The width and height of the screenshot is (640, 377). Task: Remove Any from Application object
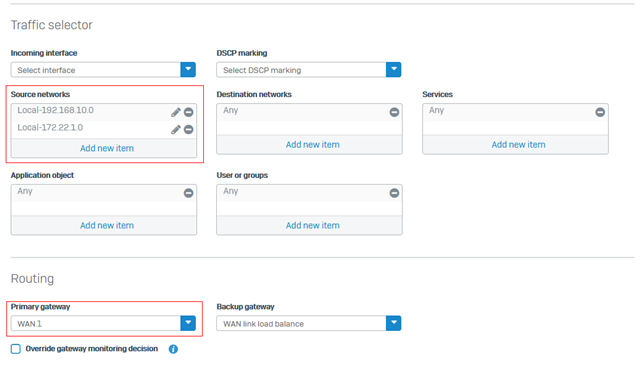point(189,193)
